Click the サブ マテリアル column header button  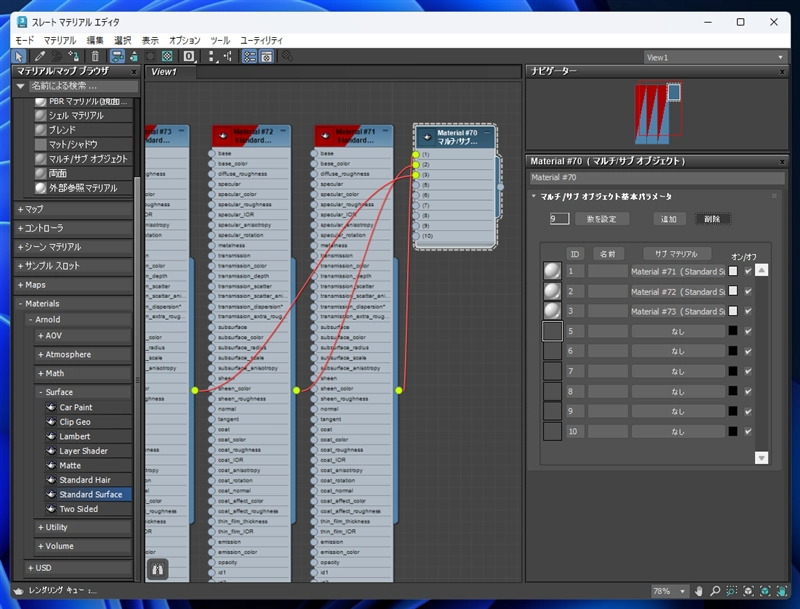pos(676,253)
